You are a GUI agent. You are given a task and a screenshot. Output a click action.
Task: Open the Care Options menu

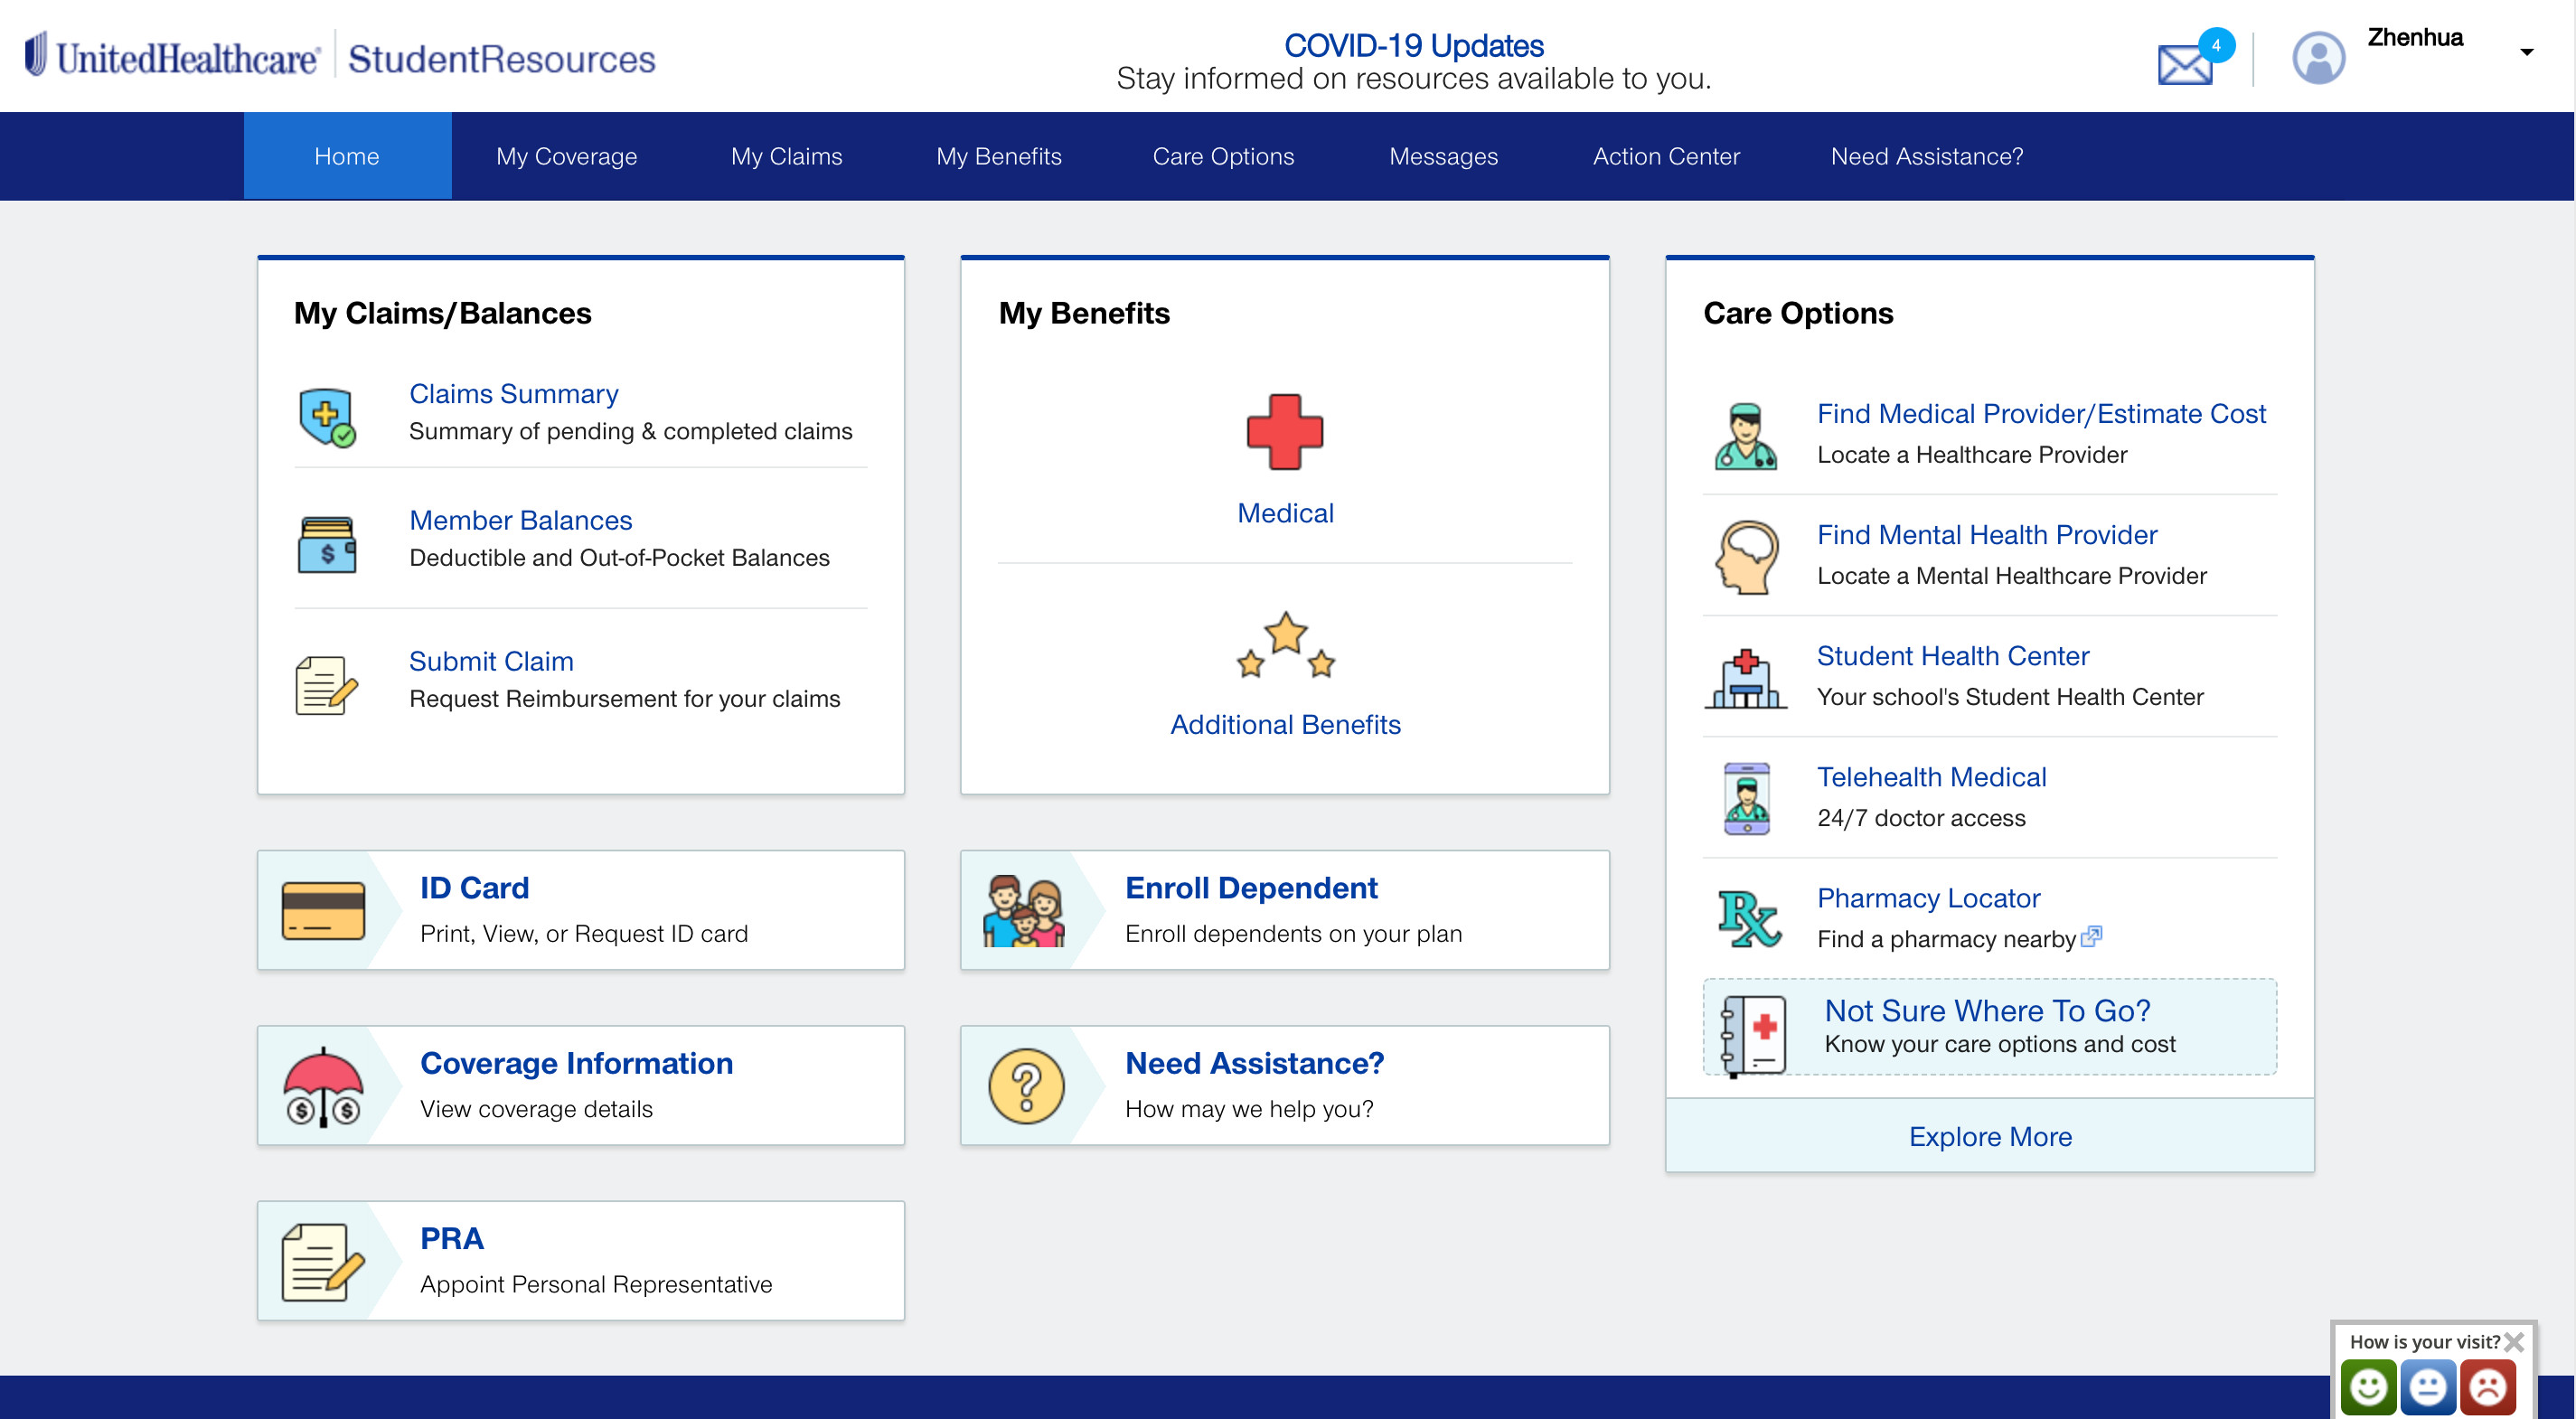coord(1222,156)
